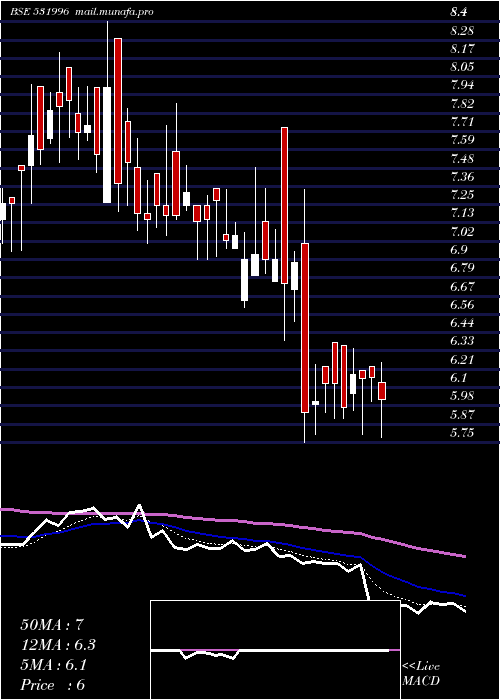Select the 7.36 price axis label
This screenshot has height=700, width=500.
tap(462, 177)
